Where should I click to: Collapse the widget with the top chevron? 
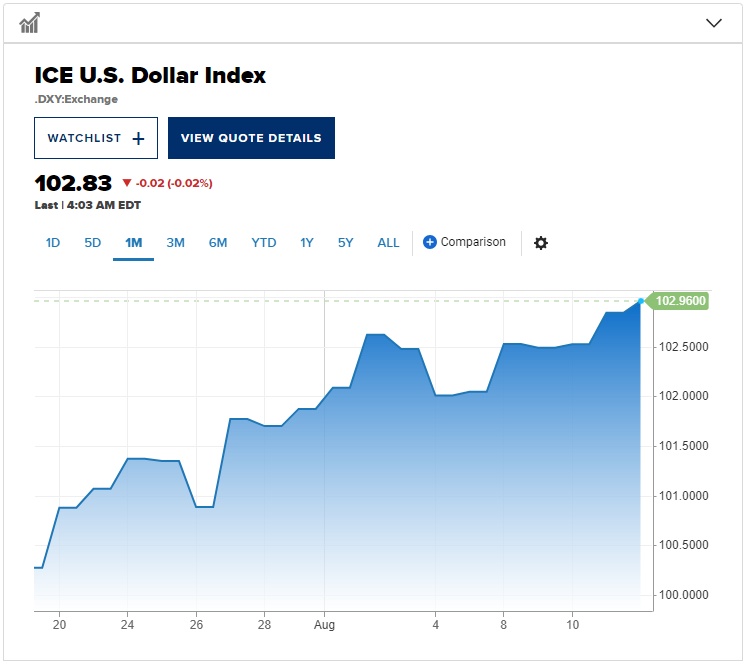[x=713, y=23]
